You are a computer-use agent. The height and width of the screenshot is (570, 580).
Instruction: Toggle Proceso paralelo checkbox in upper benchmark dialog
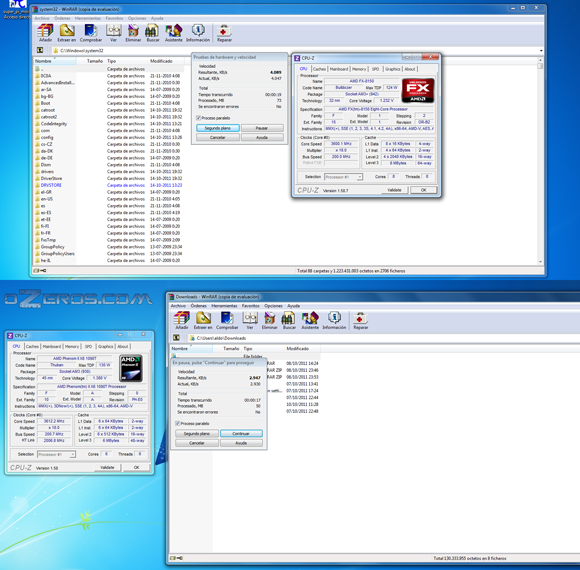(x=199, y=118)
